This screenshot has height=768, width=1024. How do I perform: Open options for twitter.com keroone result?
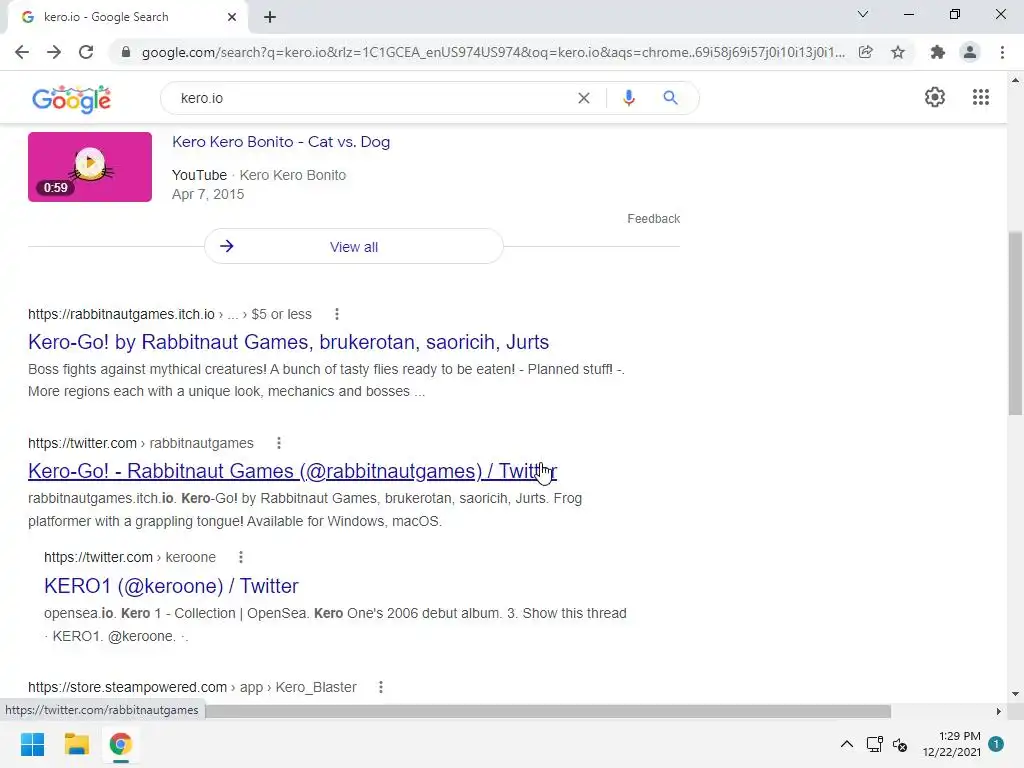click(241, 557)
